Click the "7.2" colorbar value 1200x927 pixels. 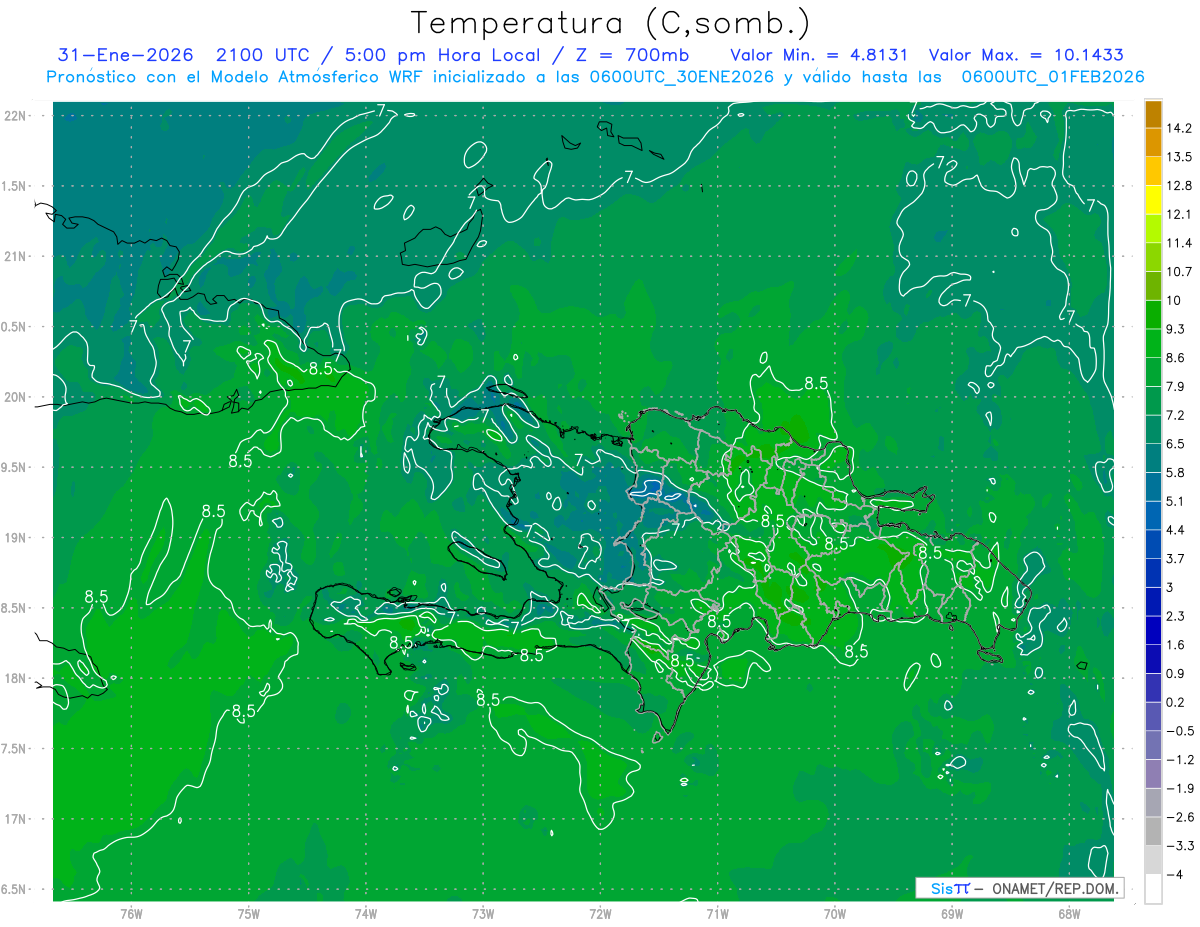pyautogui.click(x=1176, y=415)
